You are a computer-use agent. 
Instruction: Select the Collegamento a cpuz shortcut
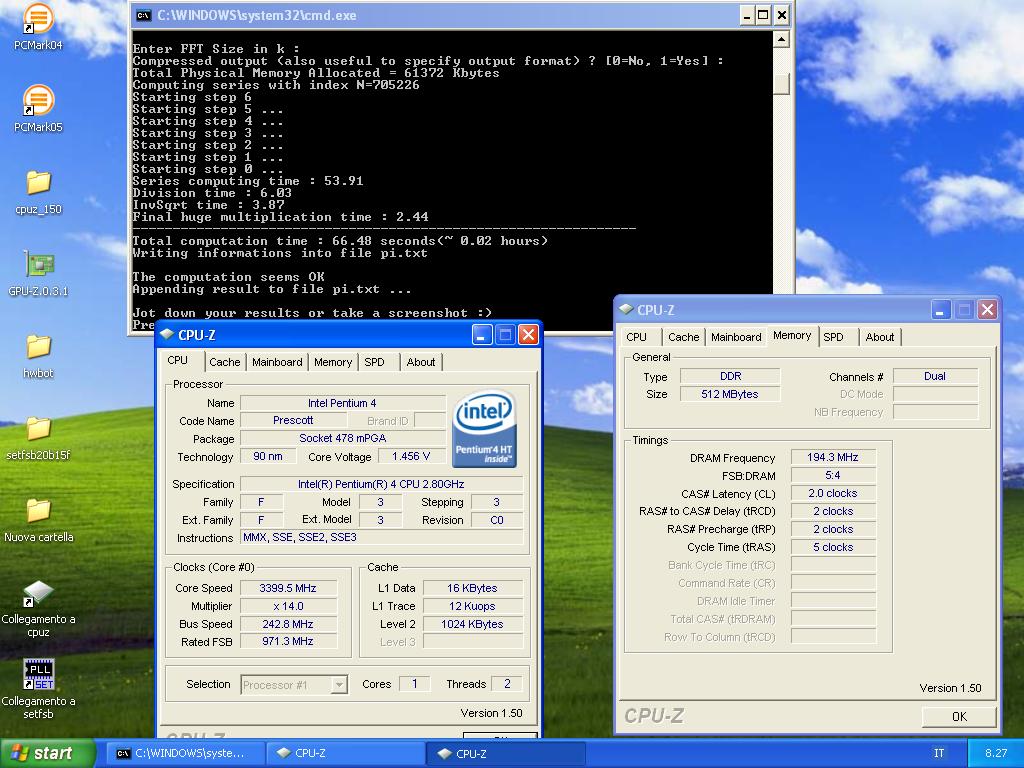38,607
